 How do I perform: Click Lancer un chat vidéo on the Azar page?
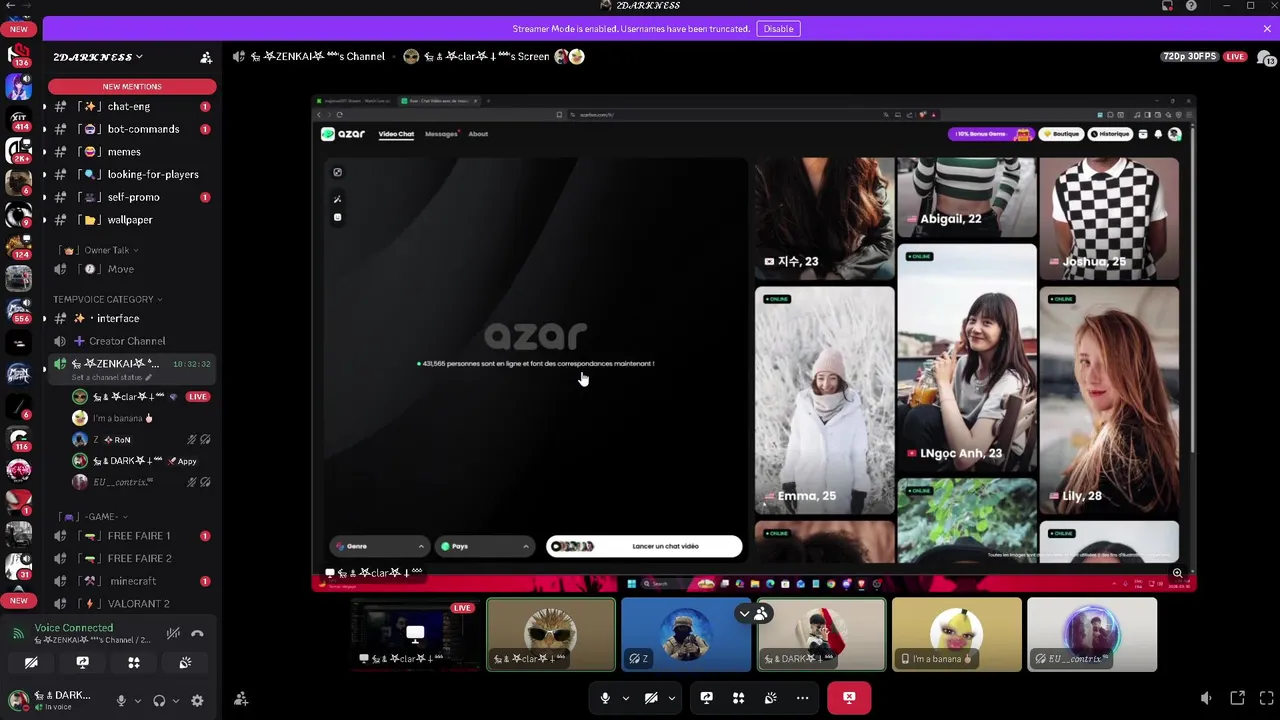click(x=645, y=546)
